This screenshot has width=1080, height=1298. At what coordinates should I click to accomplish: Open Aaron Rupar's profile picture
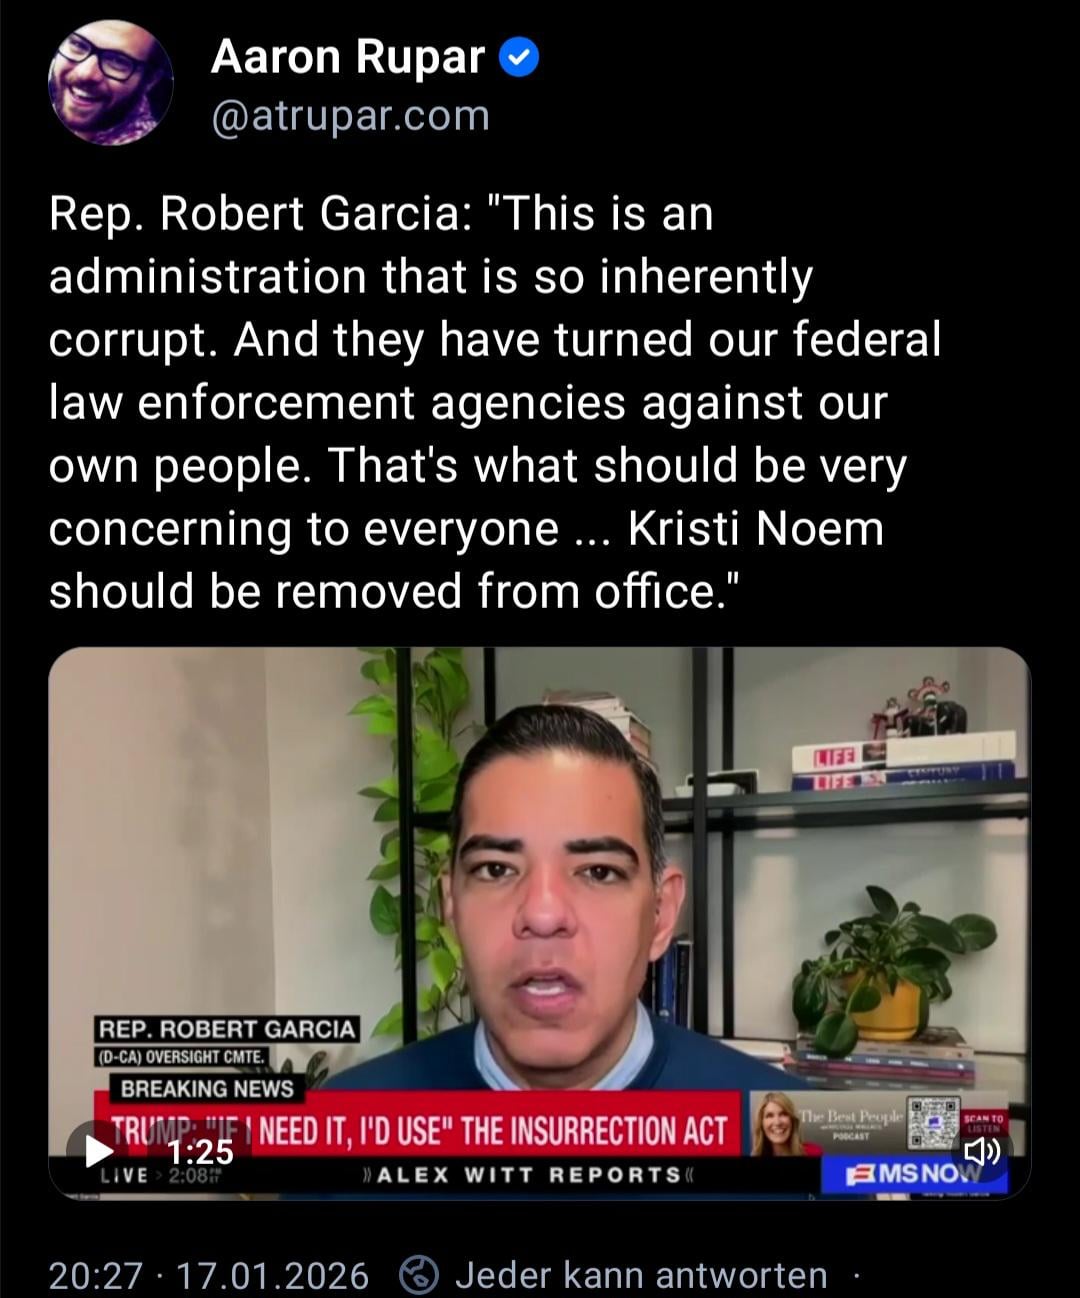click(x=110, y=83)
